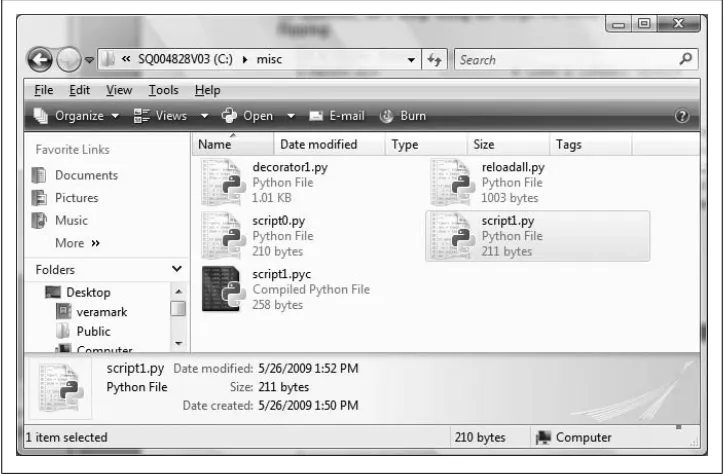Sort by the Name column header
This screenshot has width=724, height=474.
(x=233, y=144)
